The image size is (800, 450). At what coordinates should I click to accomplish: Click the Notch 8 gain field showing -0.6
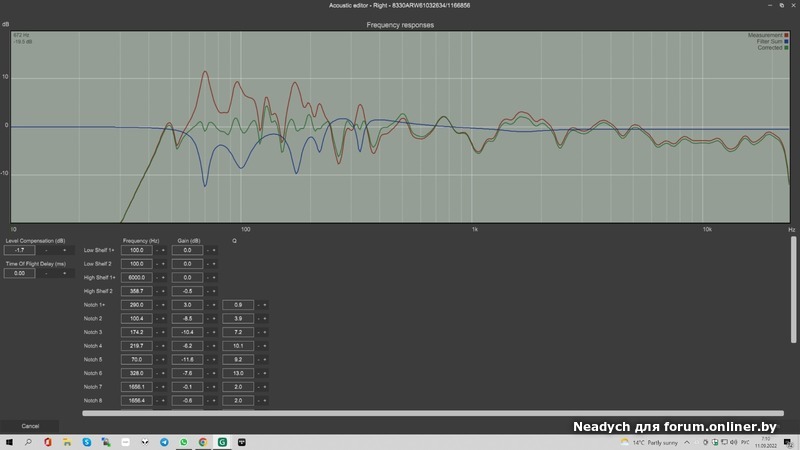(187, 401)
